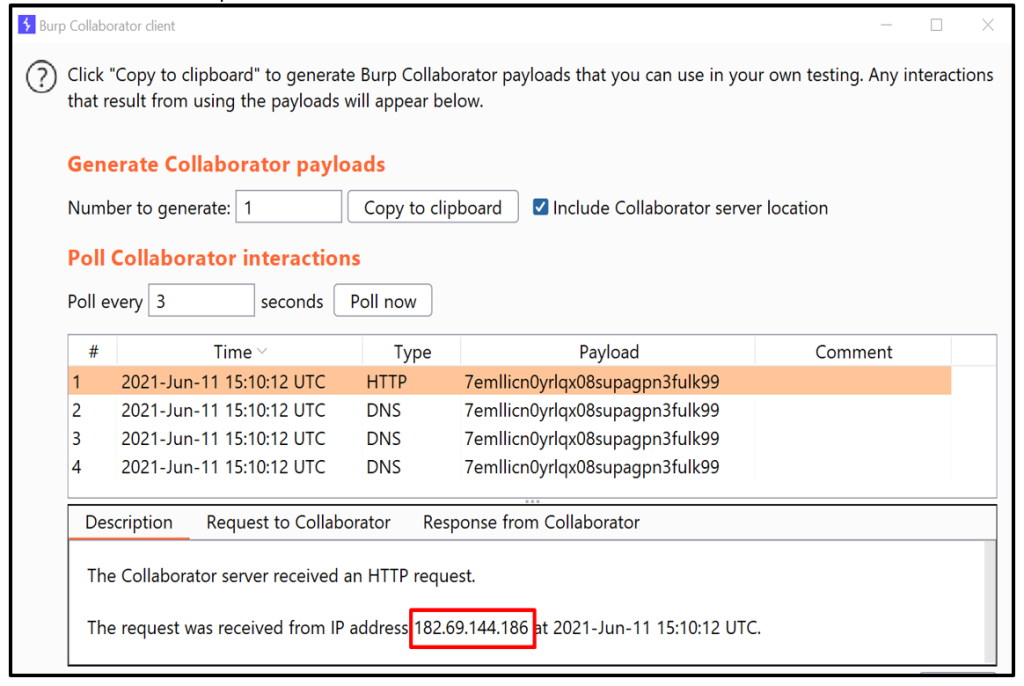The height and width of the screenshot is (686, 1024).
Task: Select row 2's DNS type cell
Action: 384,410
